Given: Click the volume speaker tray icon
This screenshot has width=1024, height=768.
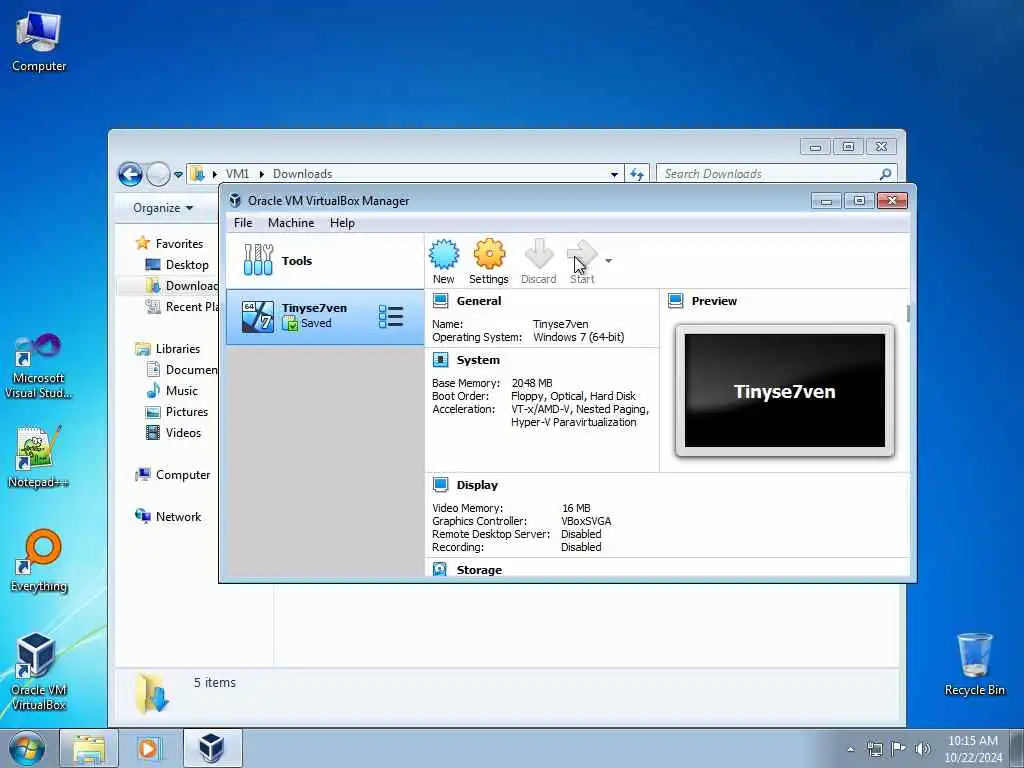Looking at the screenshot, I should [922, 749].
